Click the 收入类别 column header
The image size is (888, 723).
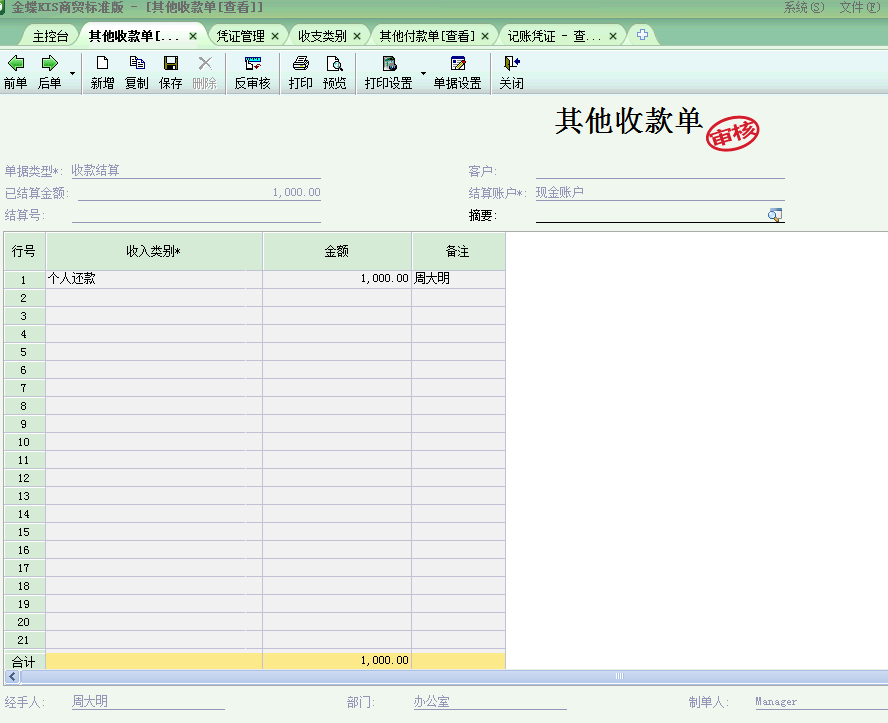(154, 251)
